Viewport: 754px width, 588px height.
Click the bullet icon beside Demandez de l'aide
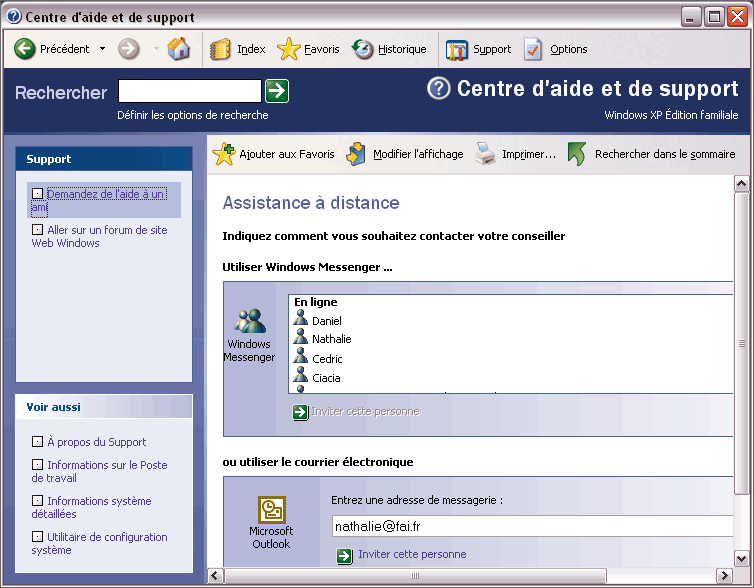[38, 194]
